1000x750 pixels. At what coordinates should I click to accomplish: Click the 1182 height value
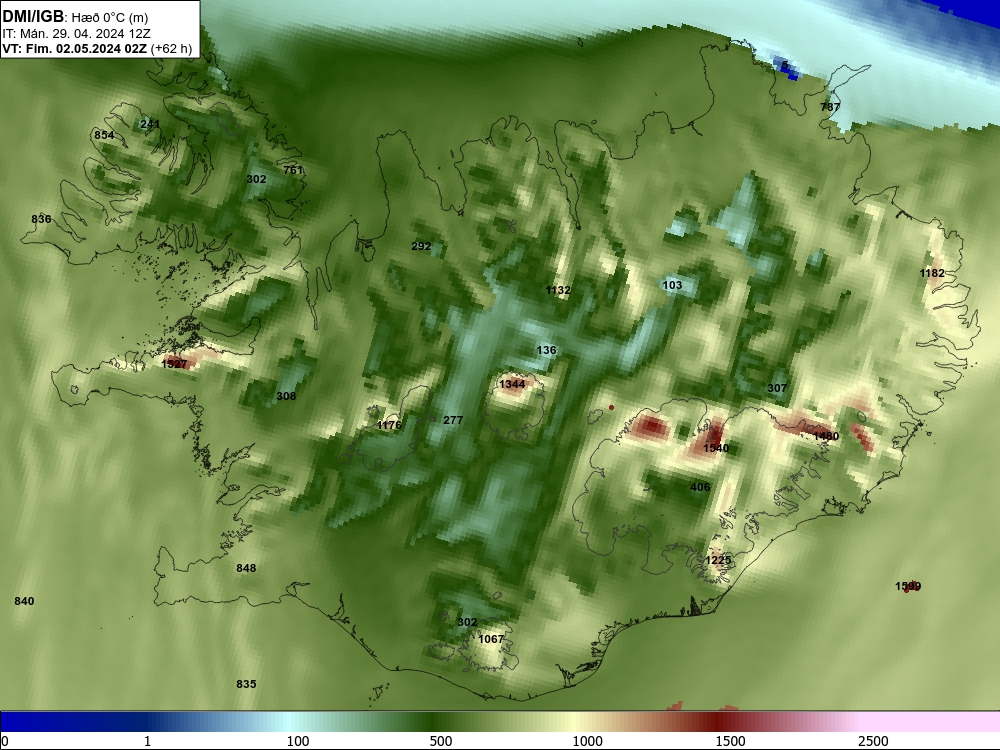point(932,273)
